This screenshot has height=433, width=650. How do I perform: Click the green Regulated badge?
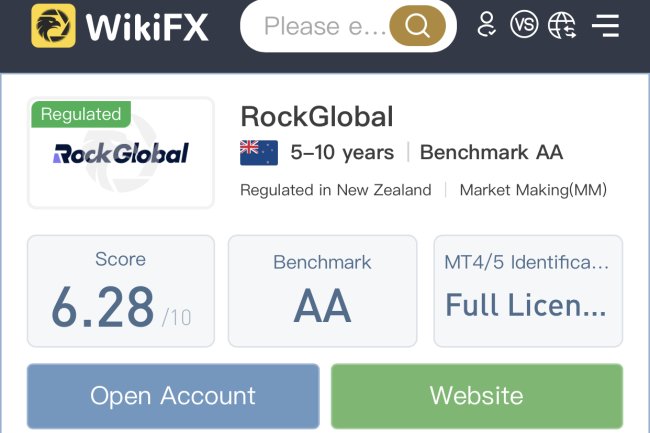point(81,114)
